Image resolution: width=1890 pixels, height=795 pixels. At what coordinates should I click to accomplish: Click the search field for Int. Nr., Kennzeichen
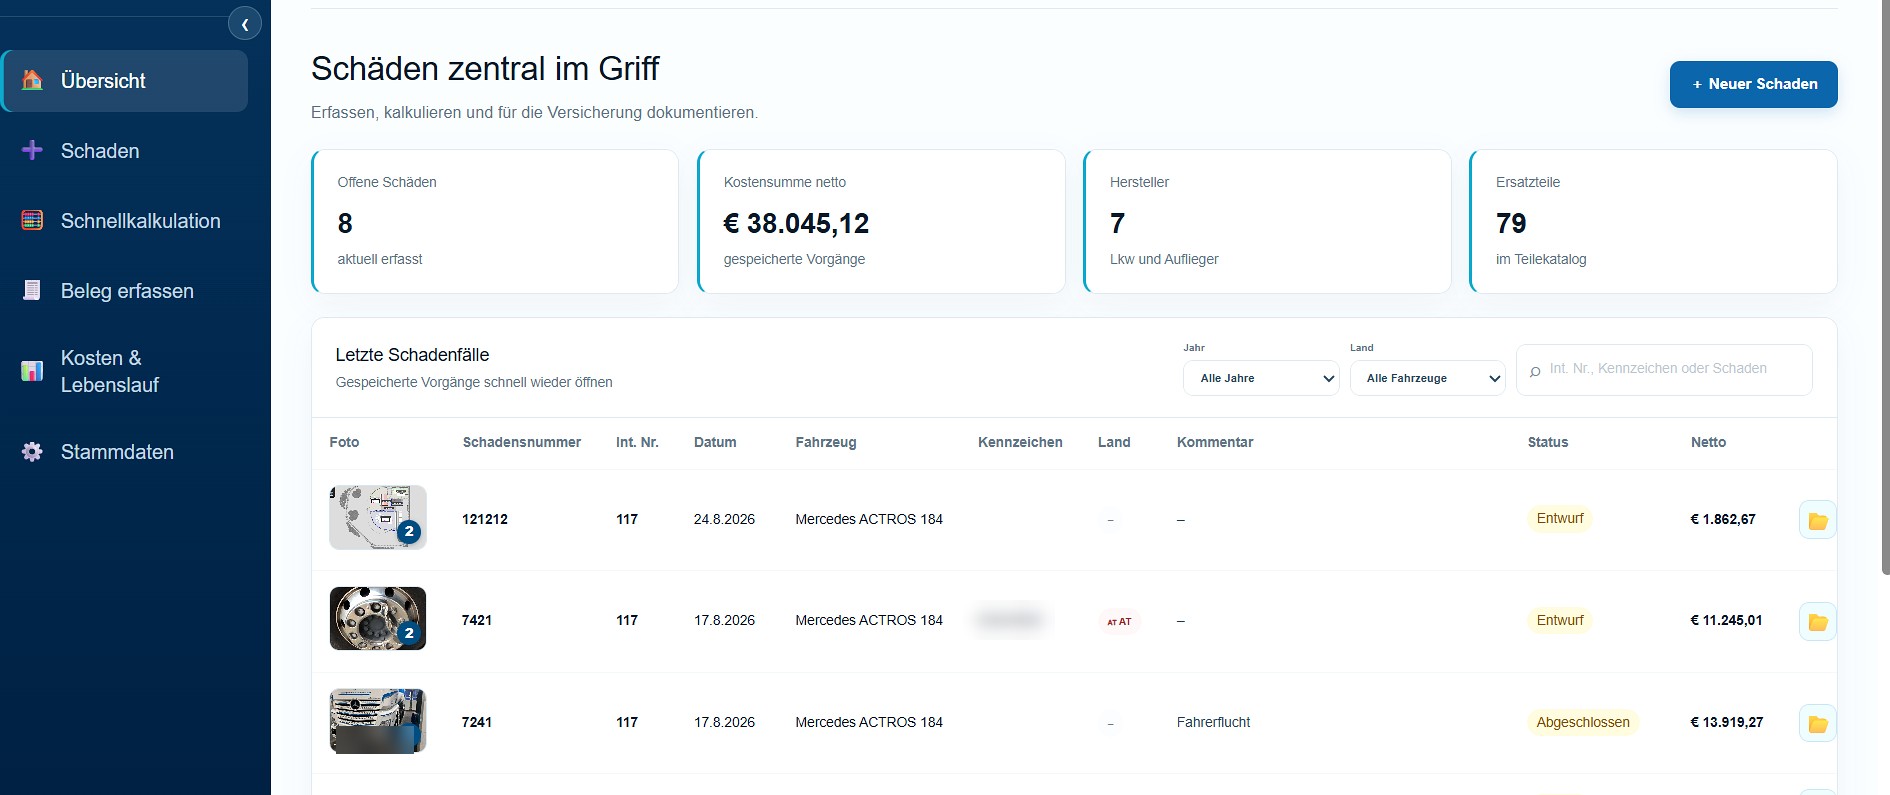1664,370
